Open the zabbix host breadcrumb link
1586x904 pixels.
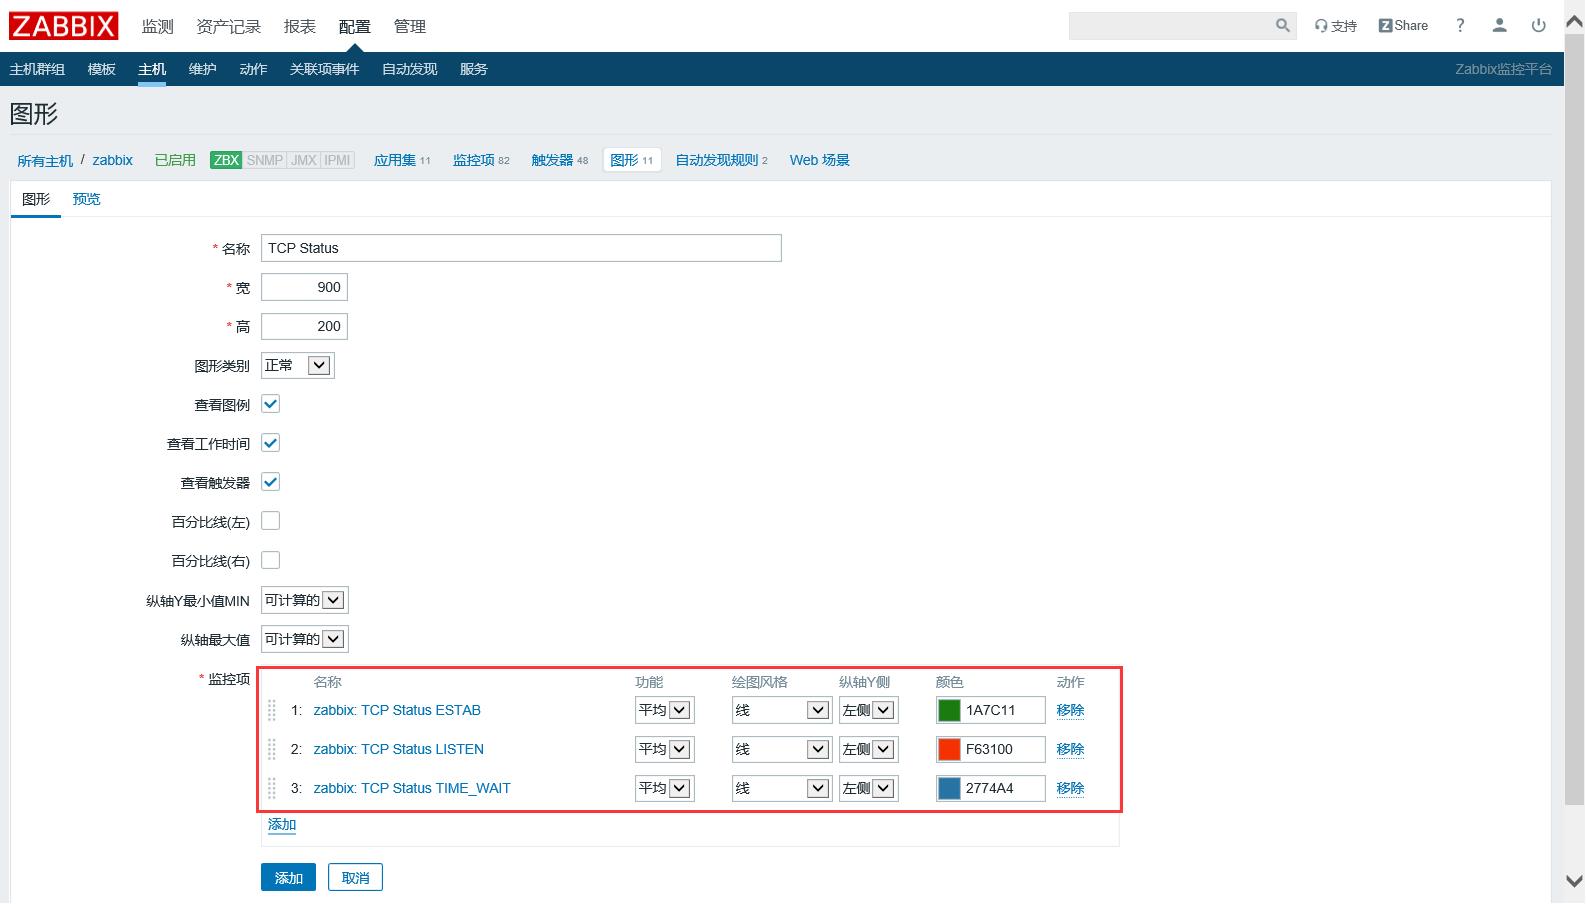click(112, 160)
